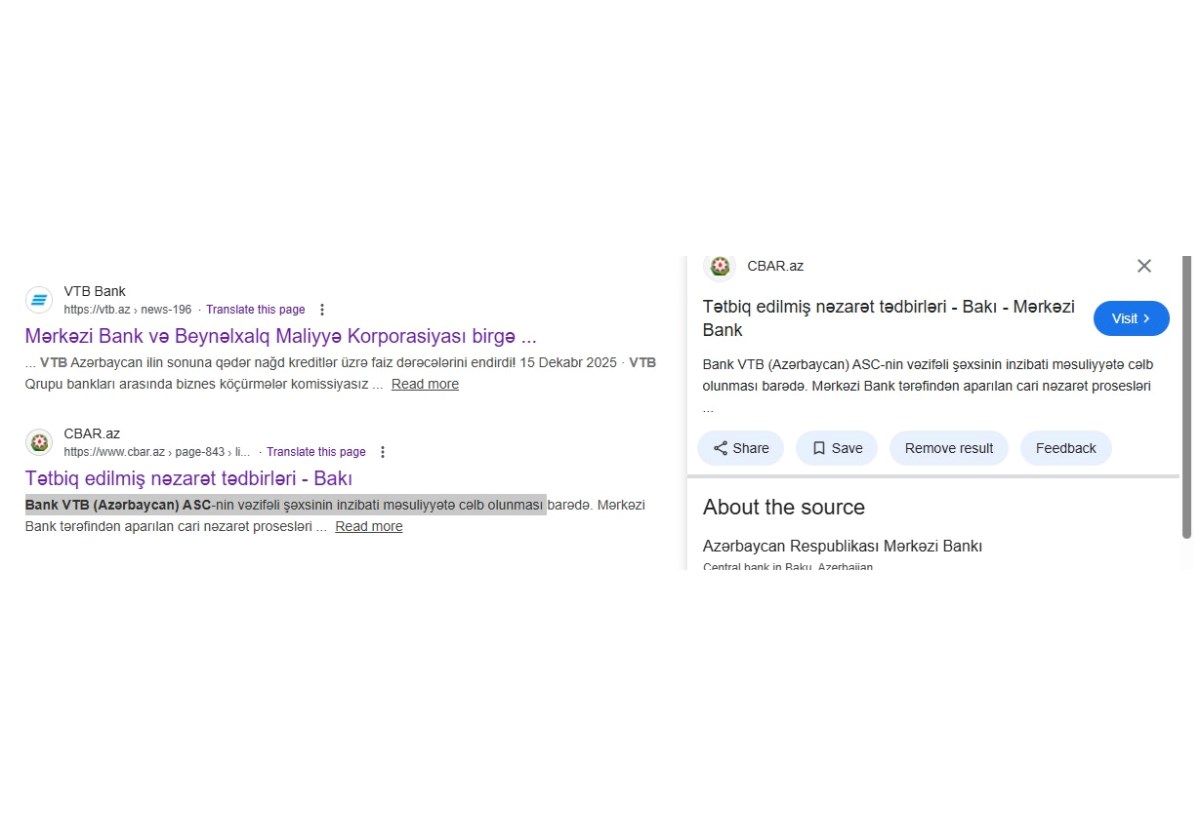Screen dimensions: 1200x828
Task: Expand Read more under CBAR.az snippet
Action: pos(368,527)
